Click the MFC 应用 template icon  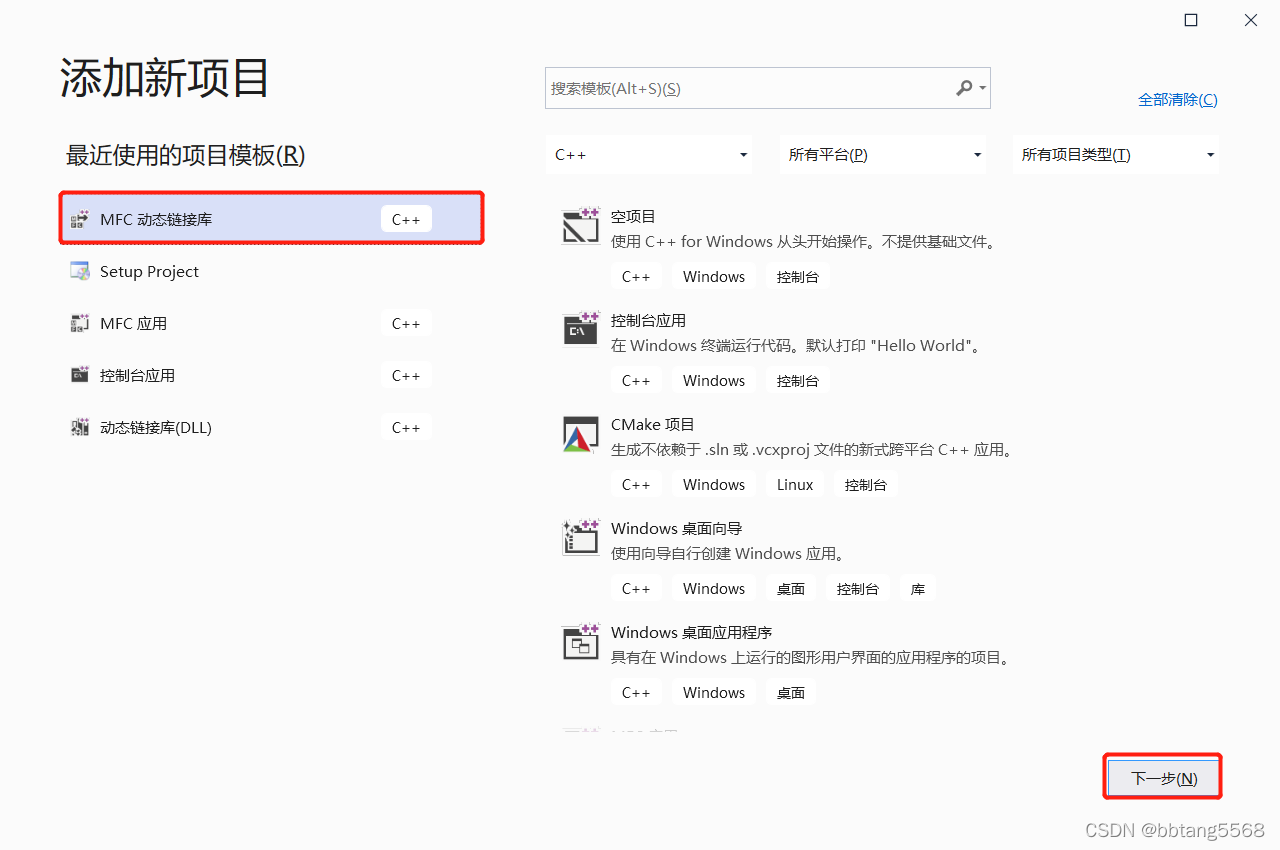(80, 323)
